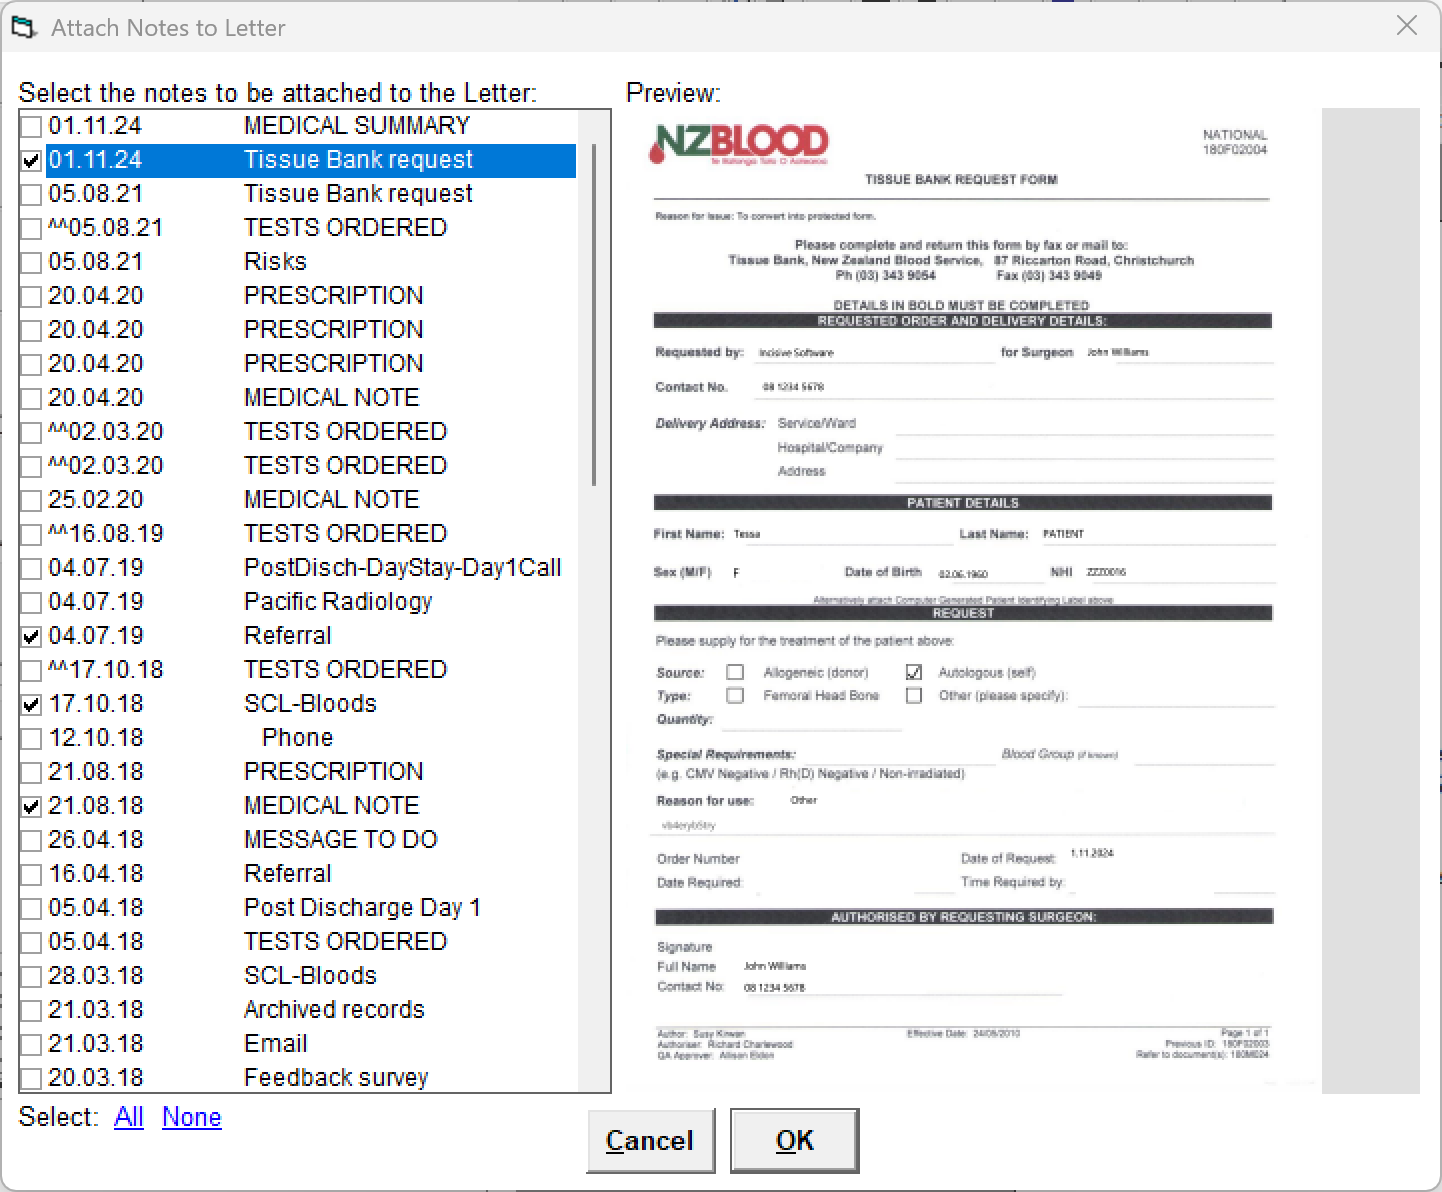The width and height of the screenshot is (1442, 1192).
Task: Tick the 05.08.21 Risks checkbox
Action: (x=31, y=262)
